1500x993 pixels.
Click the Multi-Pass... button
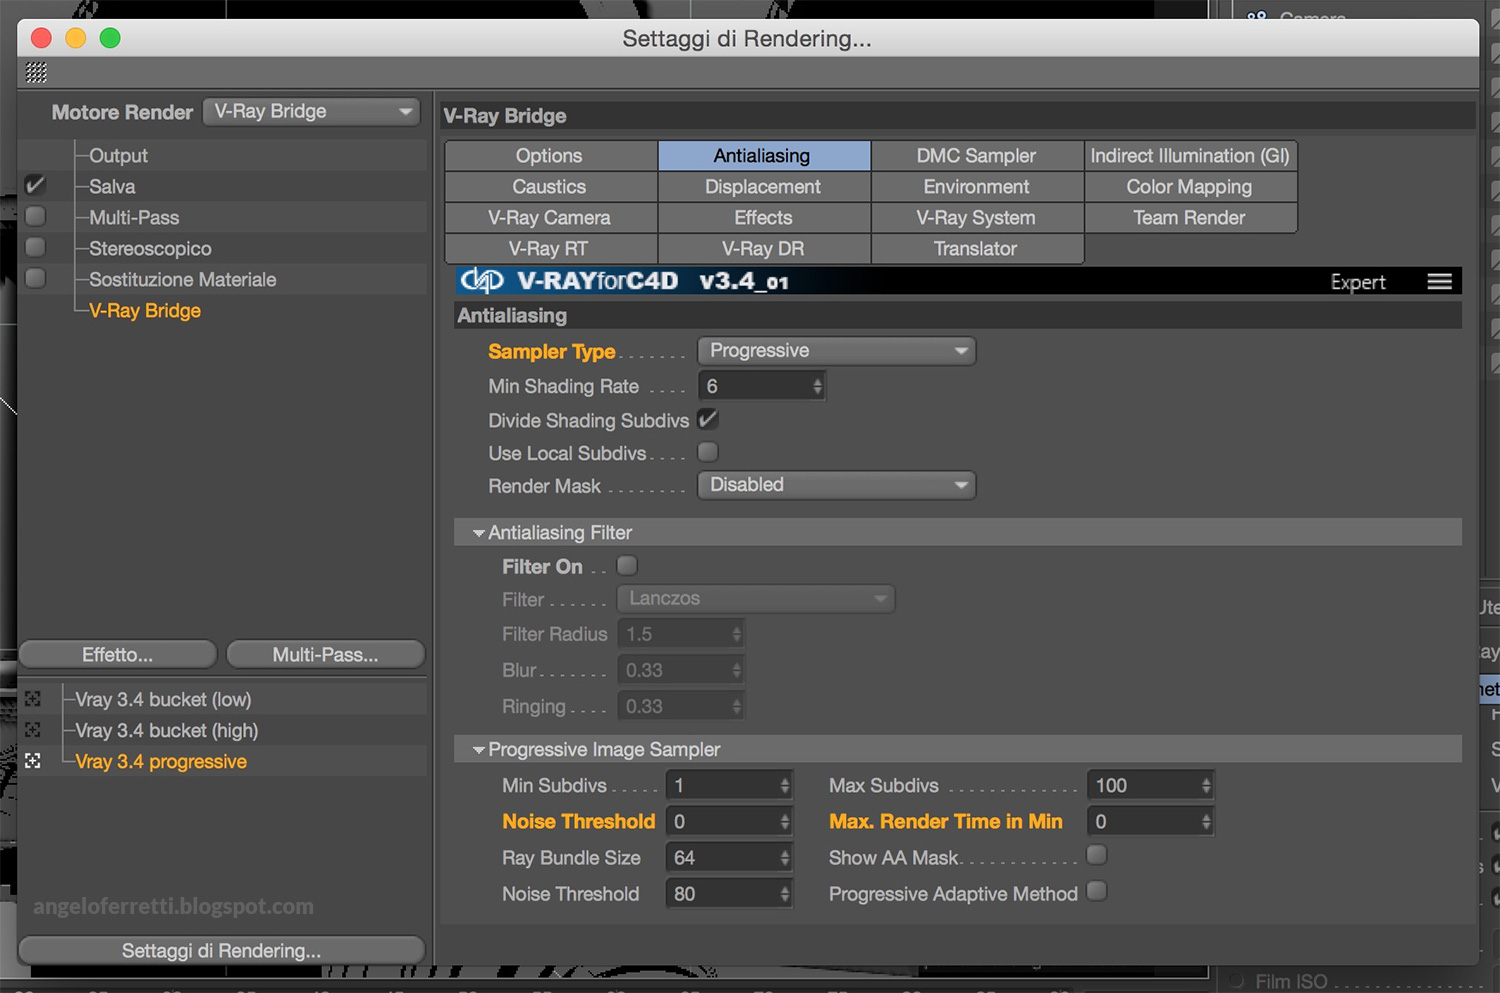point(326,654)
